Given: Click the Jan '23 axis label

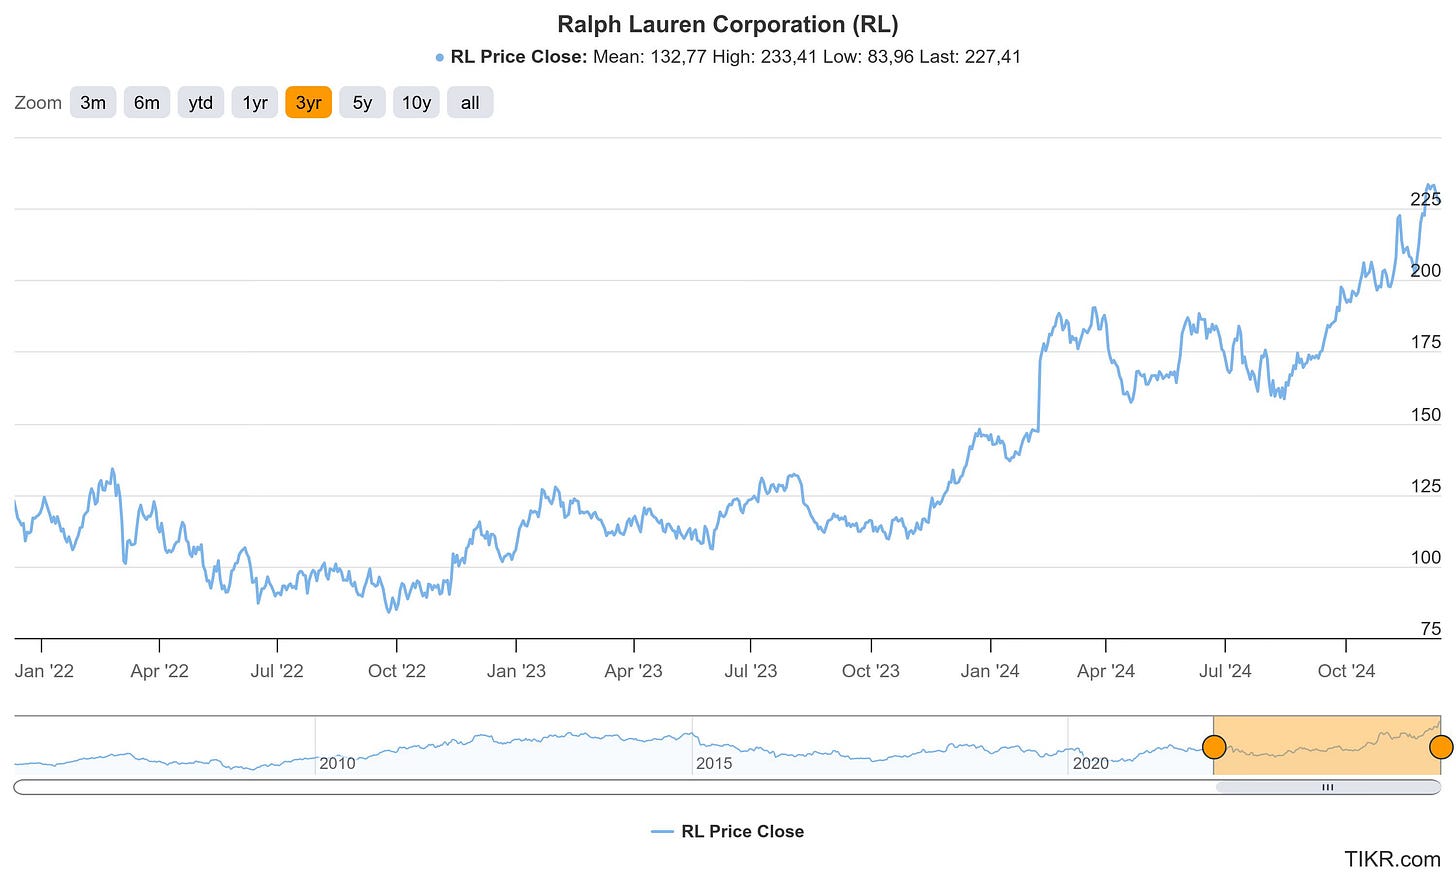Looking at the screenshot, I should coord(516,671).
